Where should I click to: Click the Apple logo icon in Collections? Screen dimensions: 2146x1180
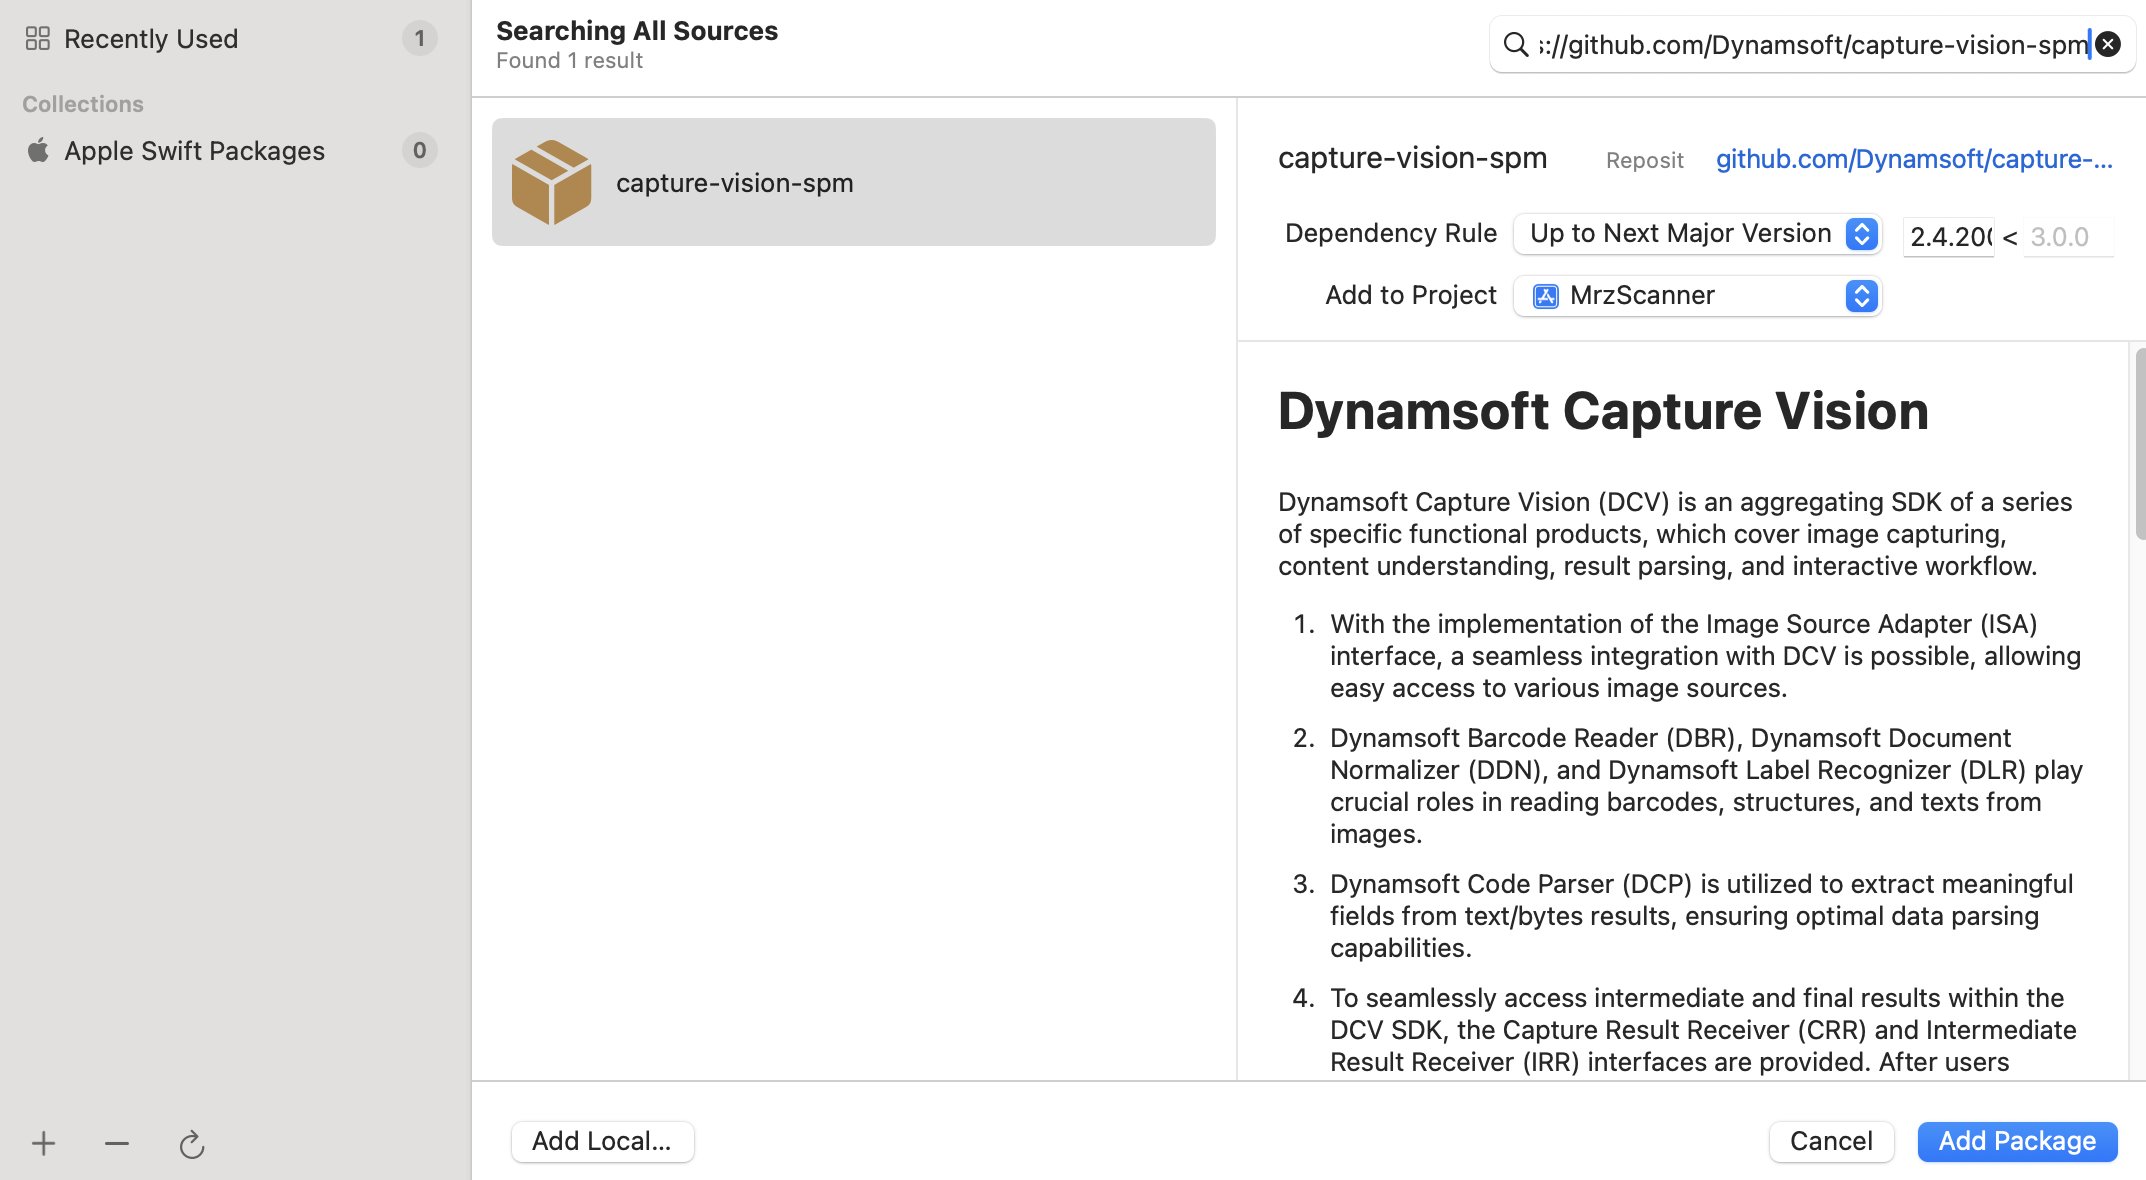click(x=38, y=151)
